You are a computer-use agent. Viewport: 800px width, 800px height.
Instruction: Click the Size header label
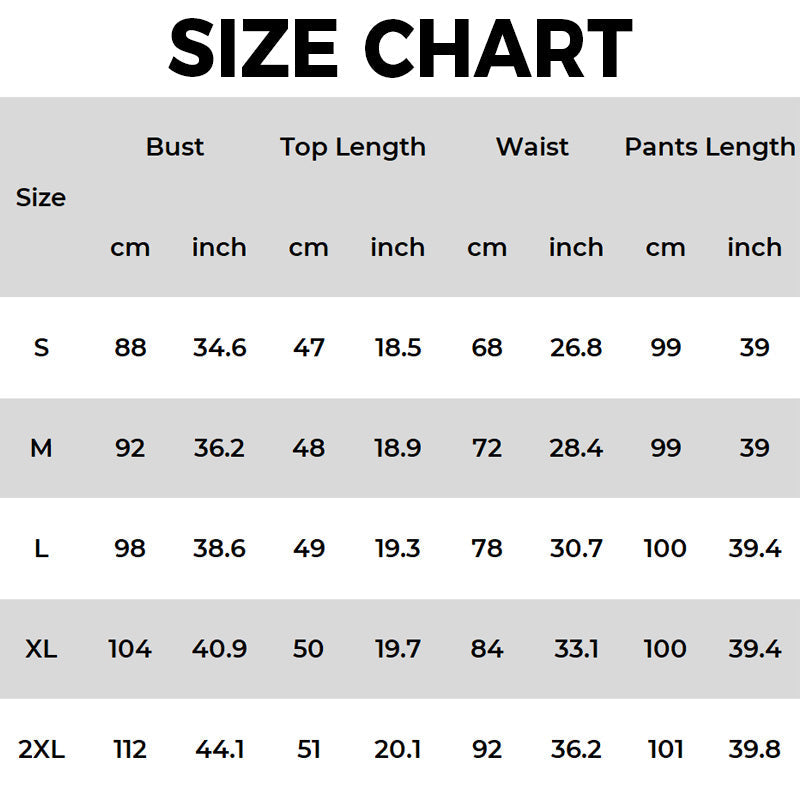point(41,198)
